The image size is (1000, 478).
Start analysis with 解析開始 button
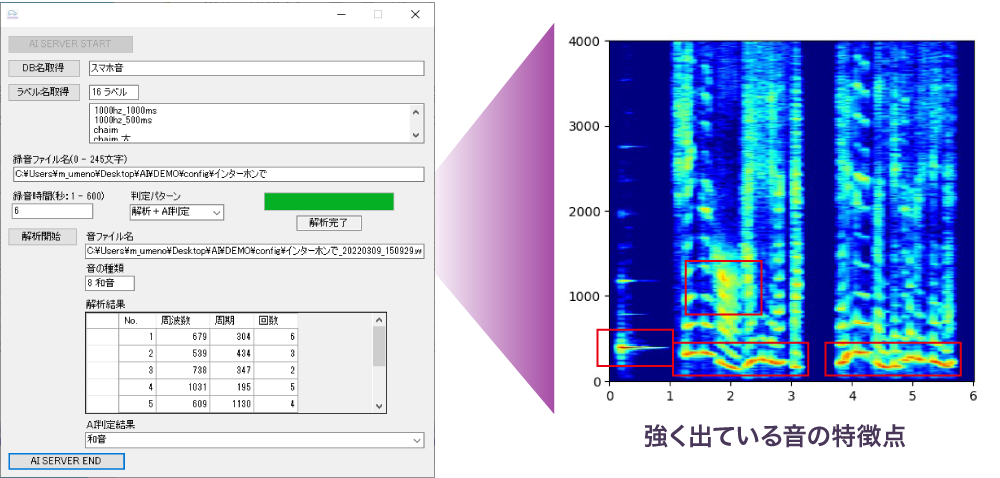tap(42, 237)
